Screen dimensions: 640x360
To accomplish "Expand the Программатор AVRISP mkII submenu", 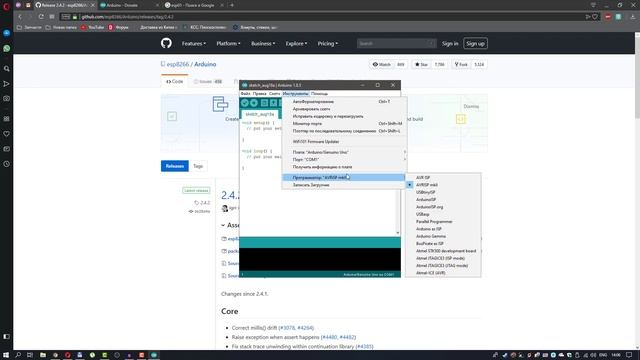I will click(344, 178).
